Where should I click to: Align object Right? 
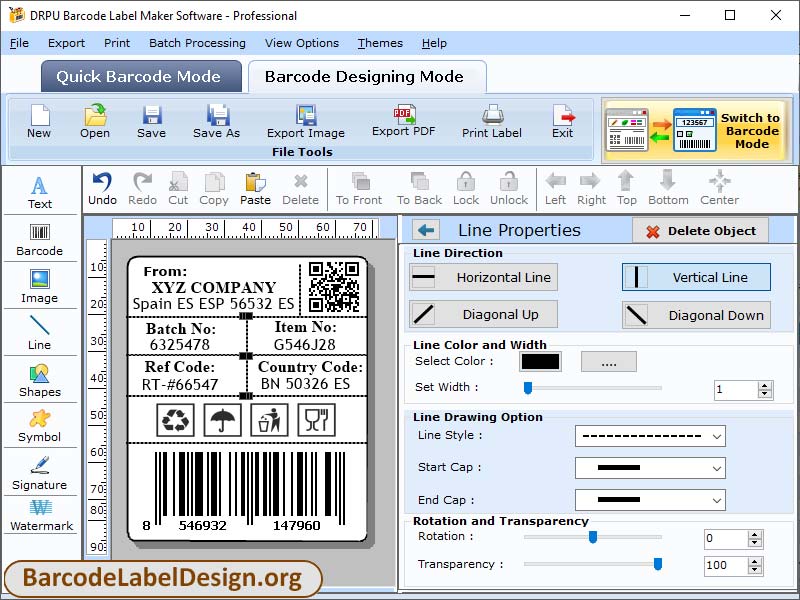591,189
